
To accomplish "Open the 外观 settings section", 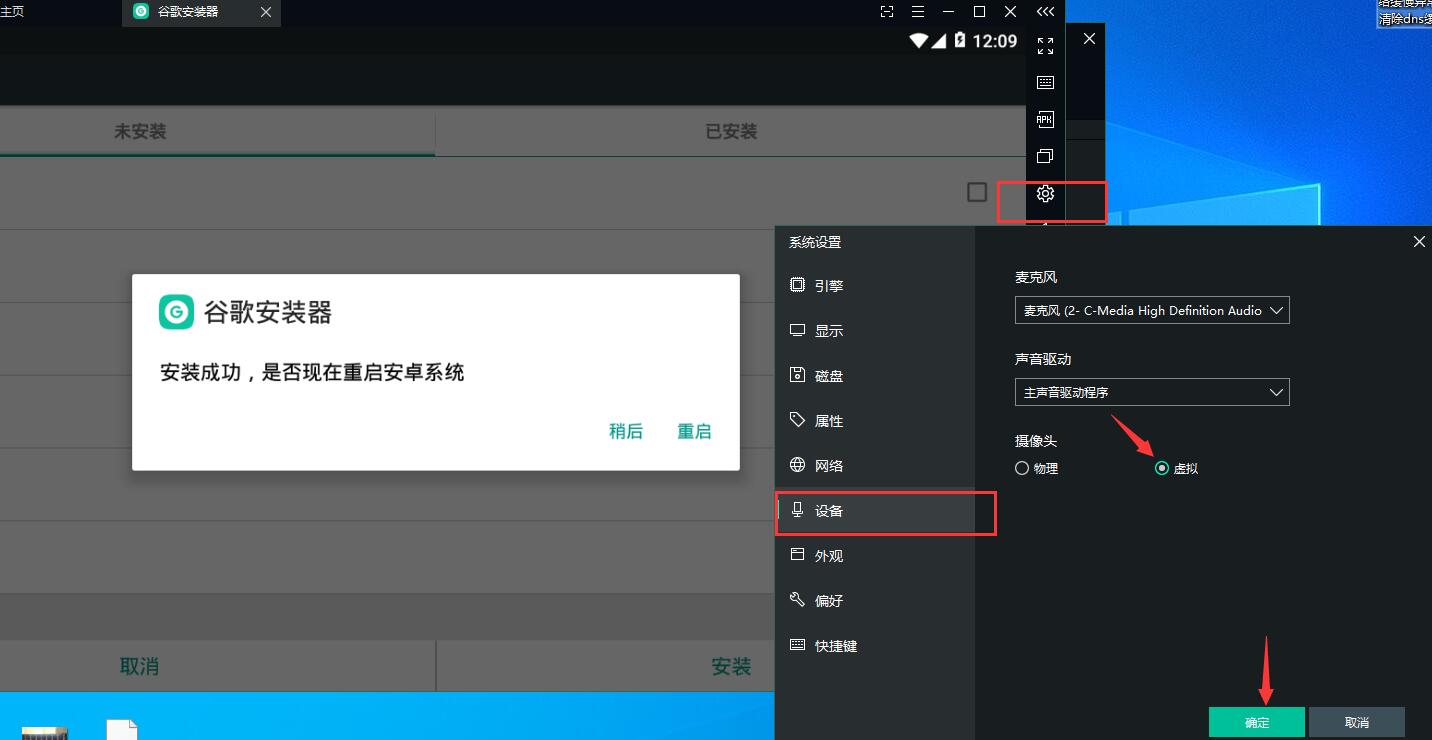I will (x=875, y=555).
